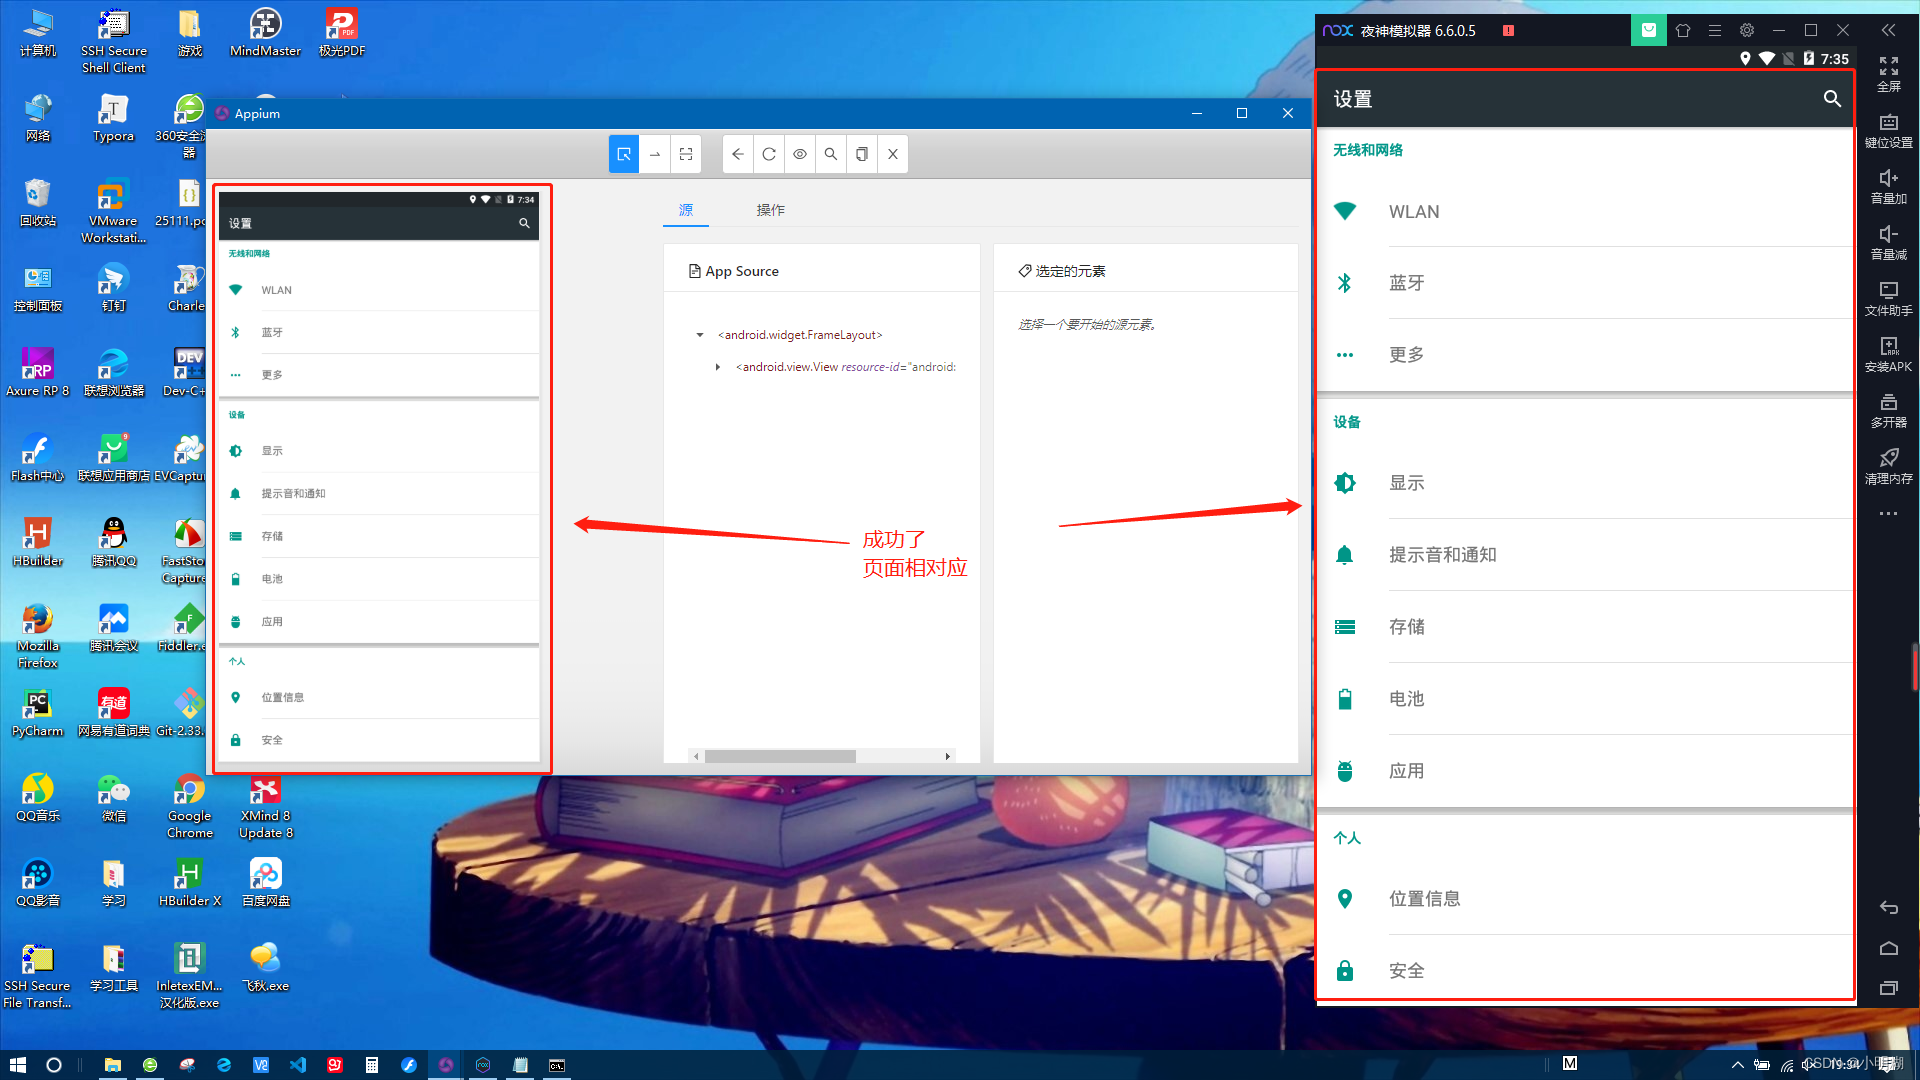Click the 安装APK icon in Nox sidebar

(1888, 354)
